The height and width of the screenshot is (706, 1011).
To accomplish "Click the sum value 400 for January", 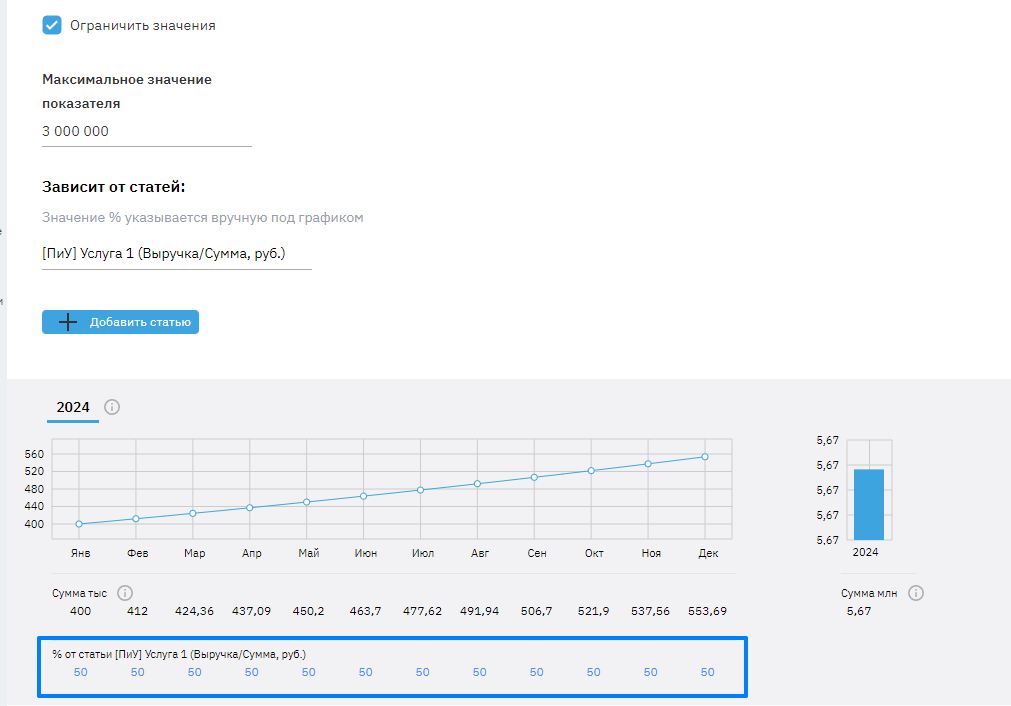I will tap(81, 611).
